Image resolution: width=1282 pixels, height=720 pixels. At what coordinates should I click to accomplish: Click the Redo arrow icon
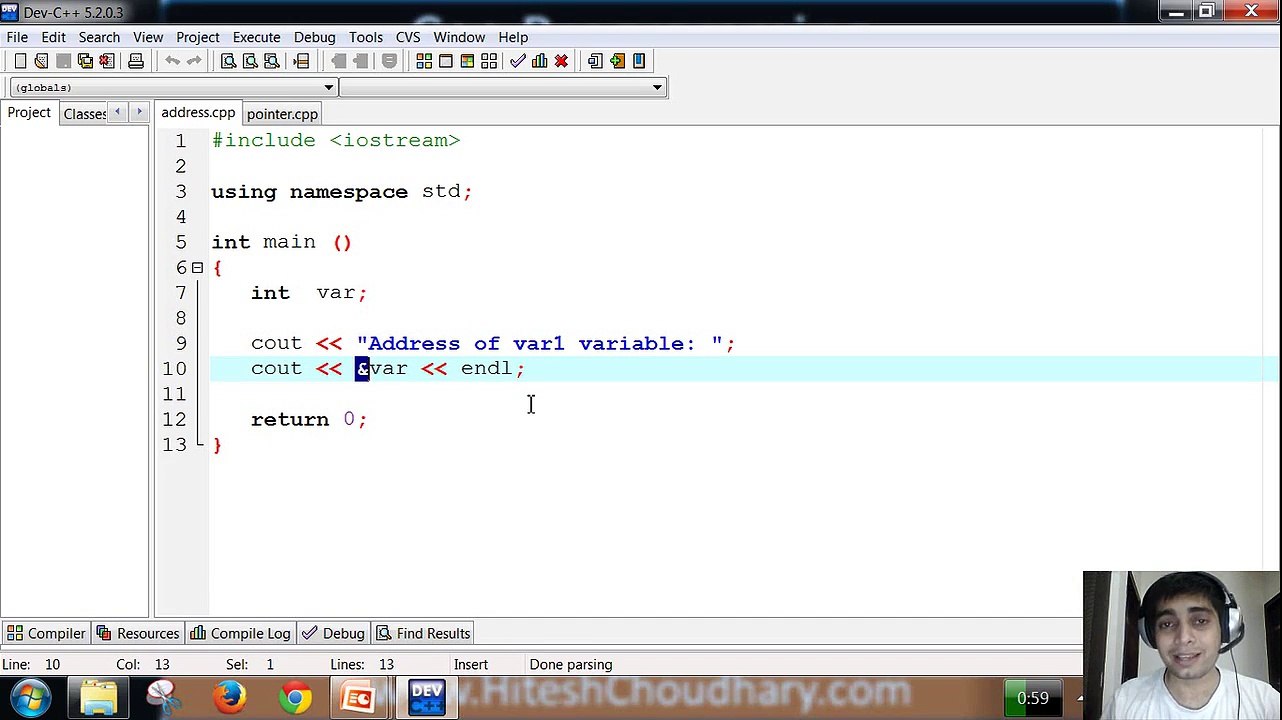[x=194, y=61]
